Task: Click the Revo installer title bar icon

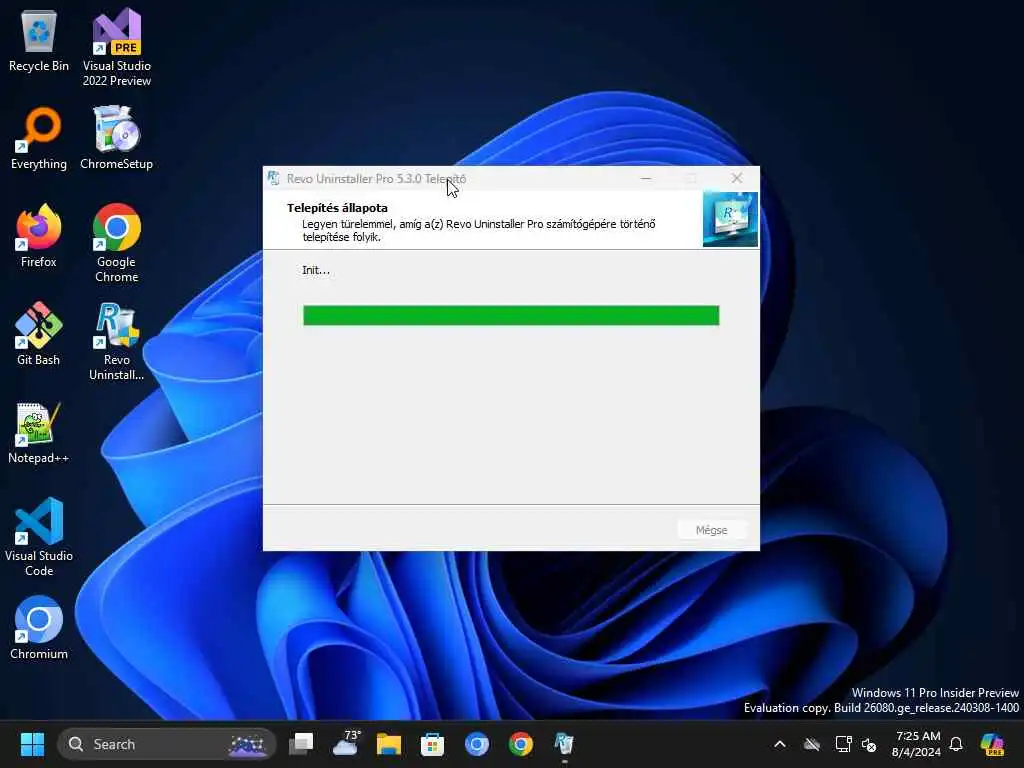Action: (274, 178)
